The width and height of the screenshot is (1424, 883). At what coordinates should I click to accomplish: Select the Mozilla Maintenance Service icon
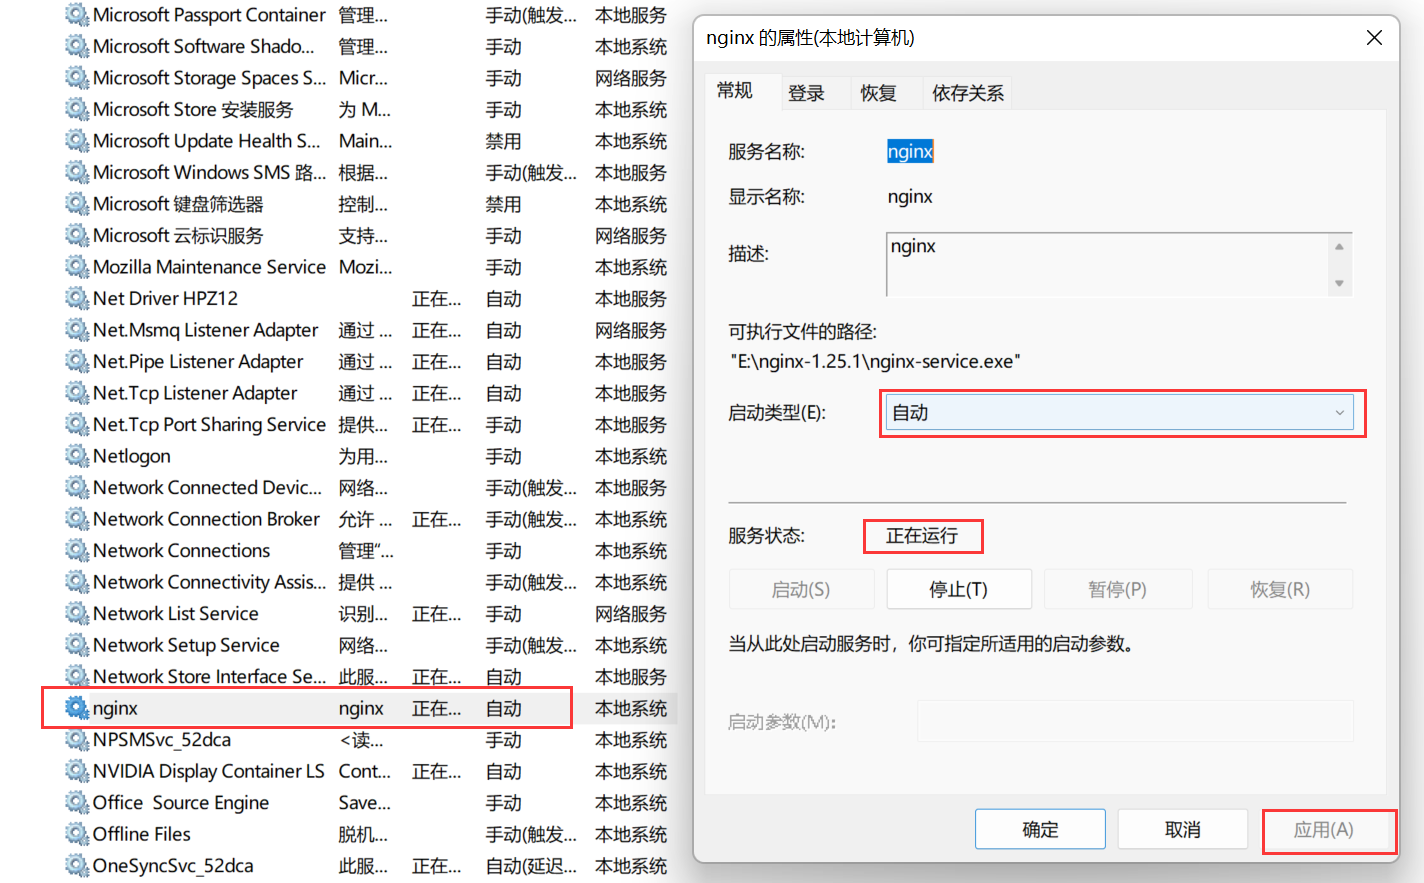(77, 267)
